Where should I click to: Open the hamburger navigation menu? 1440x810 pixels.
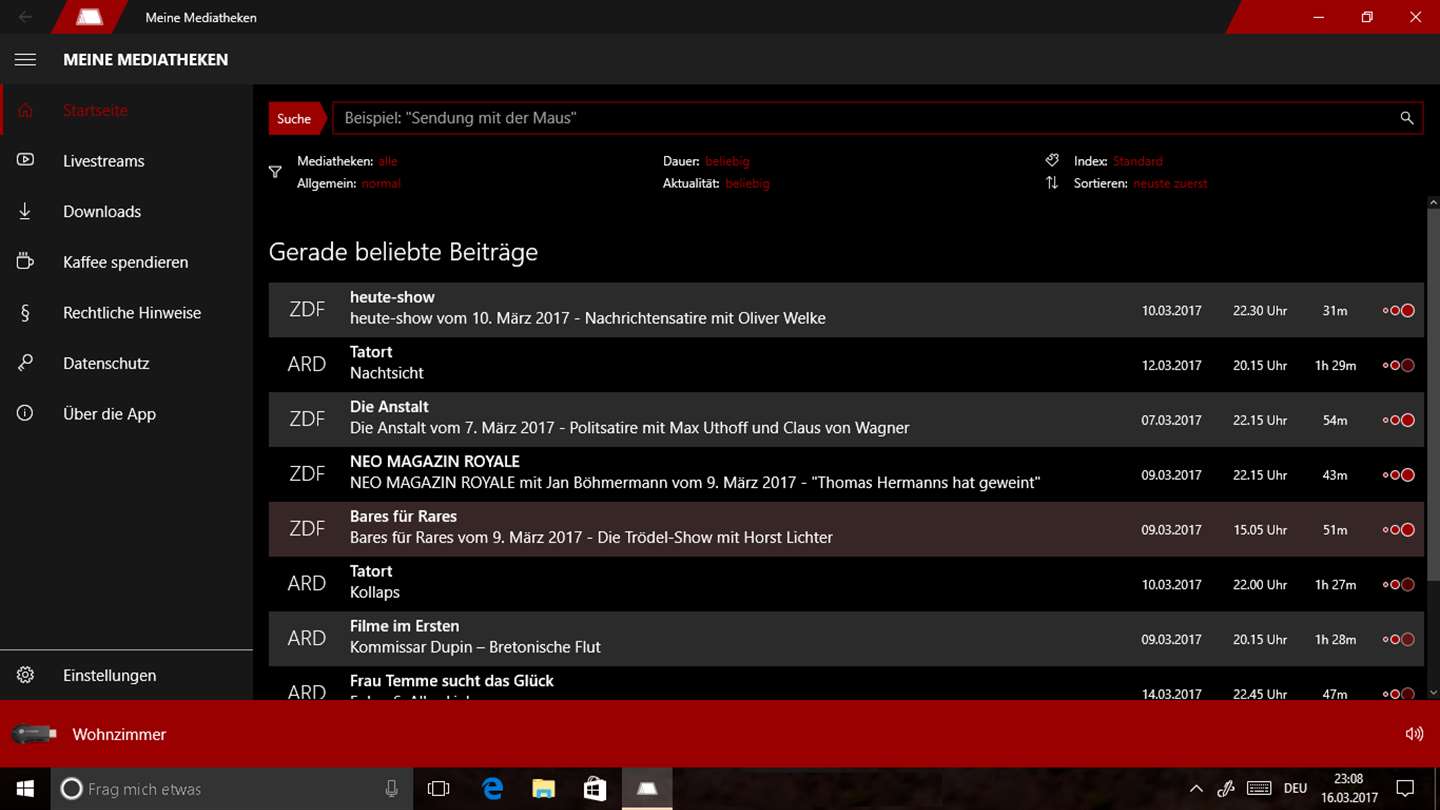(x=25, y=60)
